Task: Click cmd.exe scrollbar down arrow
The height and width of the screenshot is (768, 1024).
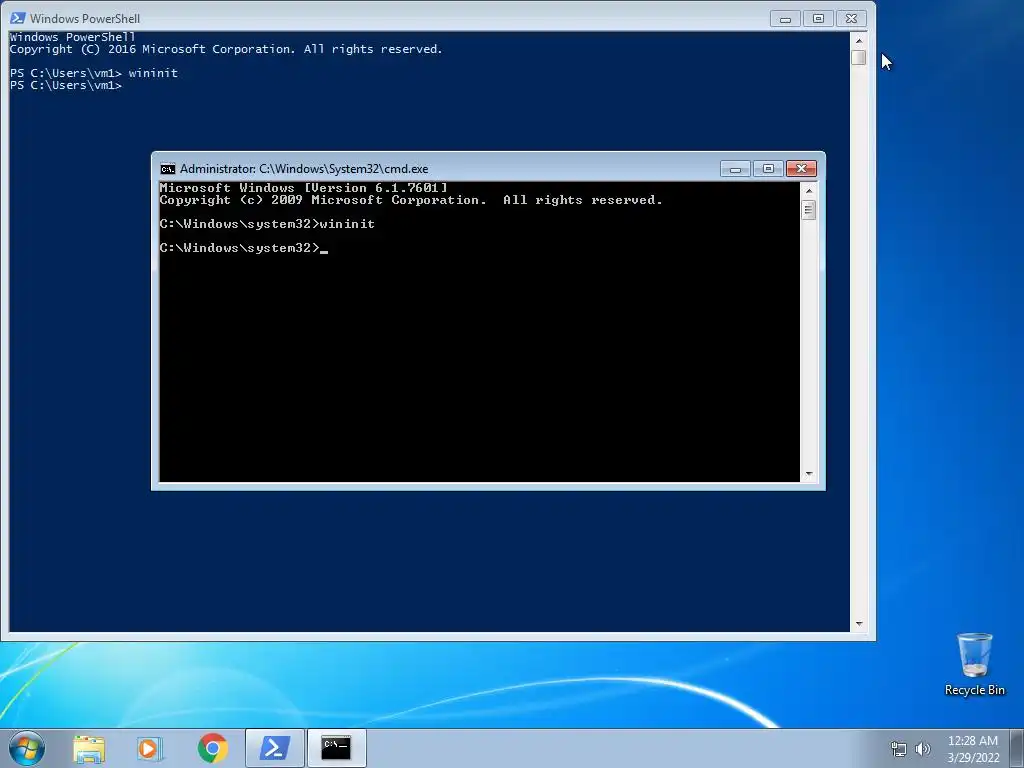Action: pos(808,474)
